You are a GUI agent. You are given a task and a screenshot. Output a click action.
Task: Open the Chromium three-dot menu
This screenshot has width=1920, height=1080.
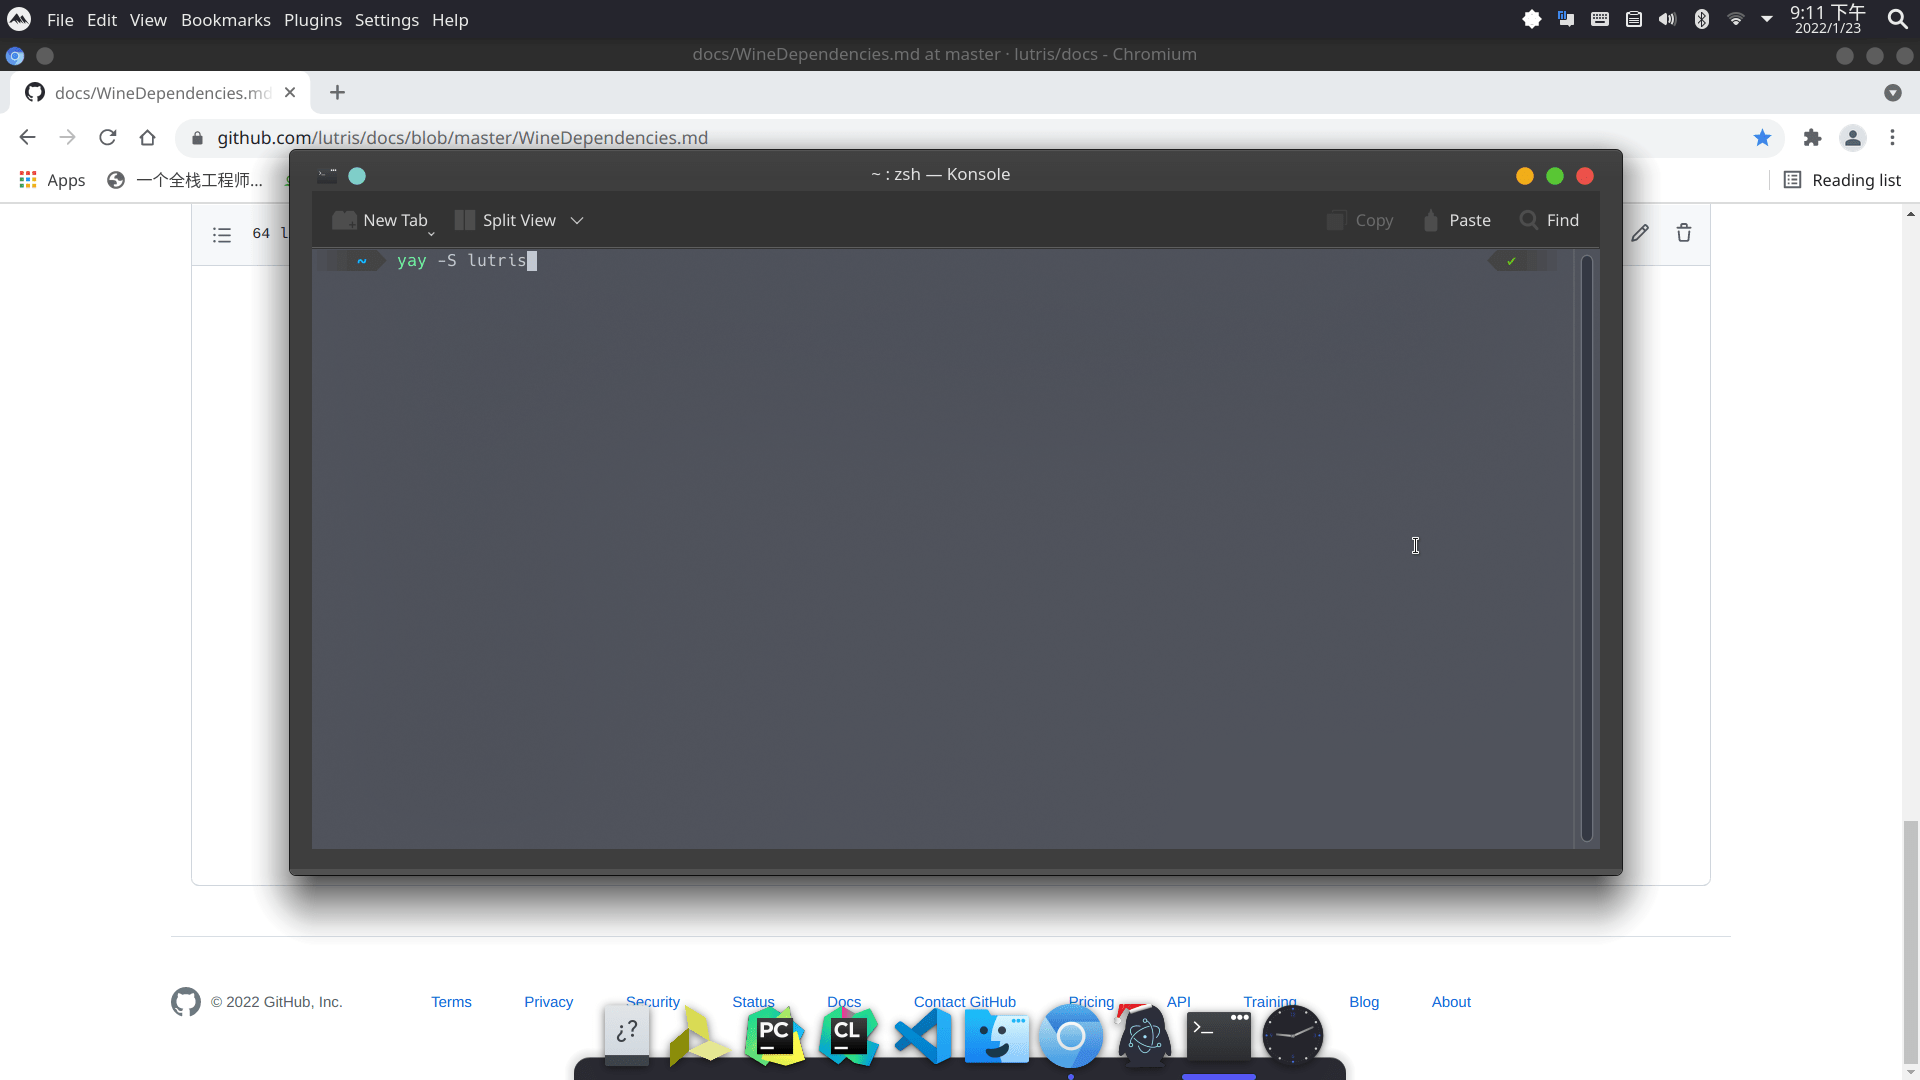[1892, 138]
